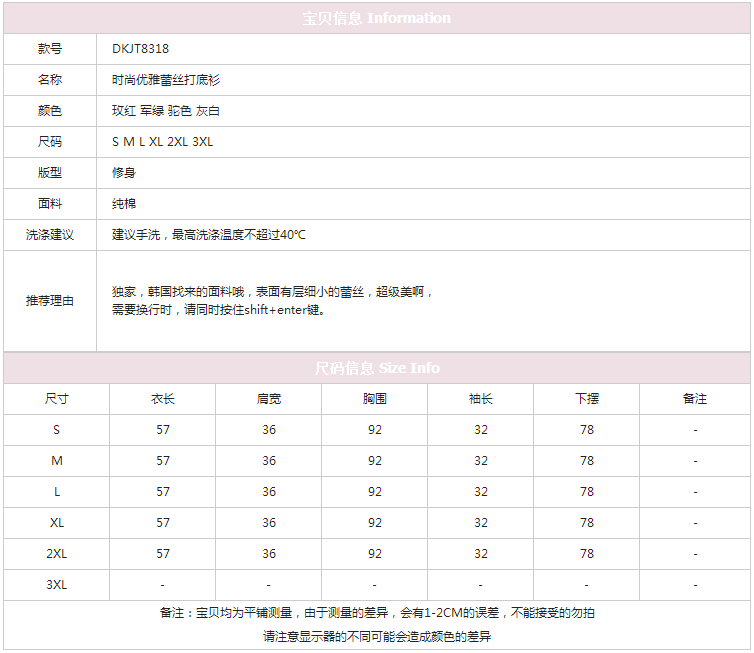The width and height of the screenshot is (754, 653).
Task: Click the 2XL size row label
Action: (57, 554)
